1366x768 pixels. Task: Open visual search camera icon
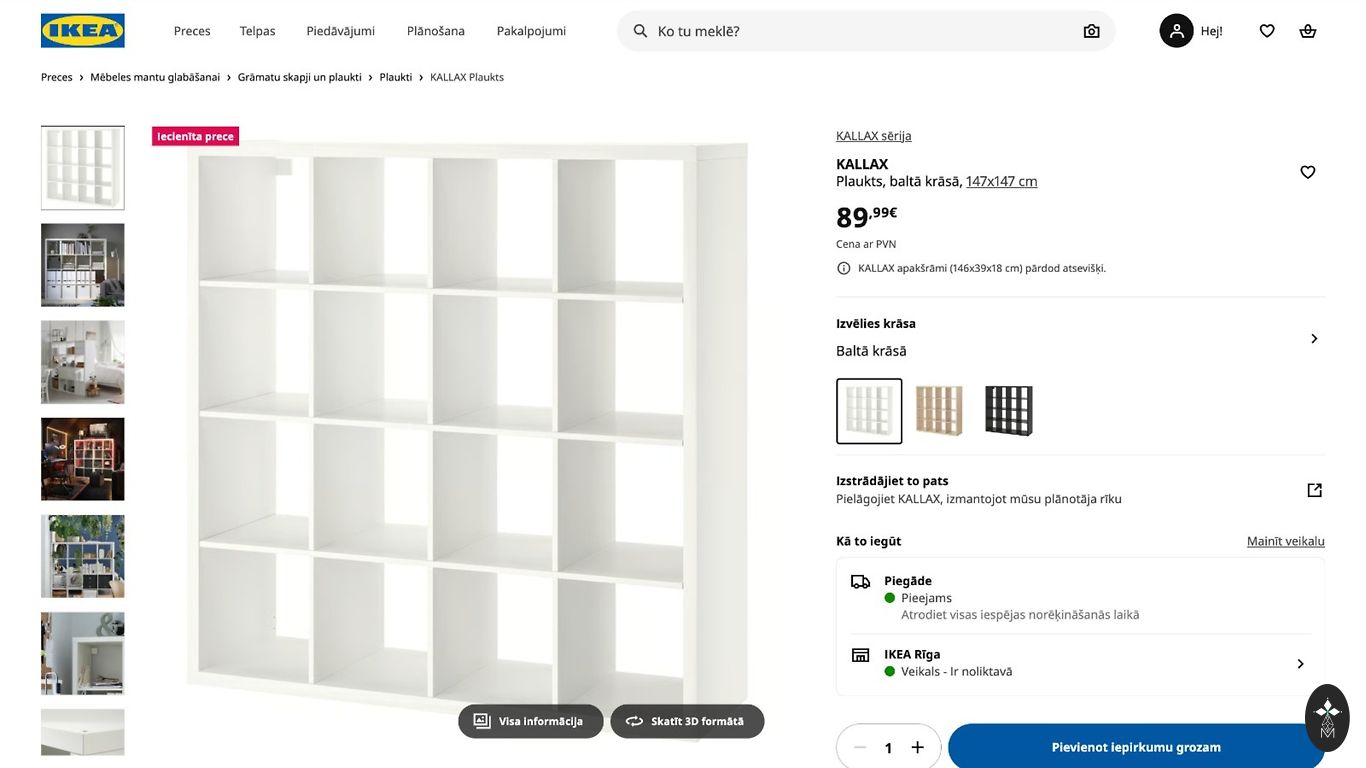[x=1091, y=31]
